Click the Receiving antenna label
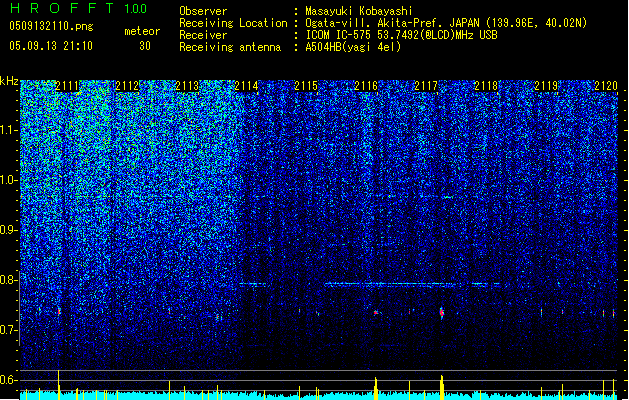This screenshot has height=400, width=629. coord(230,47)
